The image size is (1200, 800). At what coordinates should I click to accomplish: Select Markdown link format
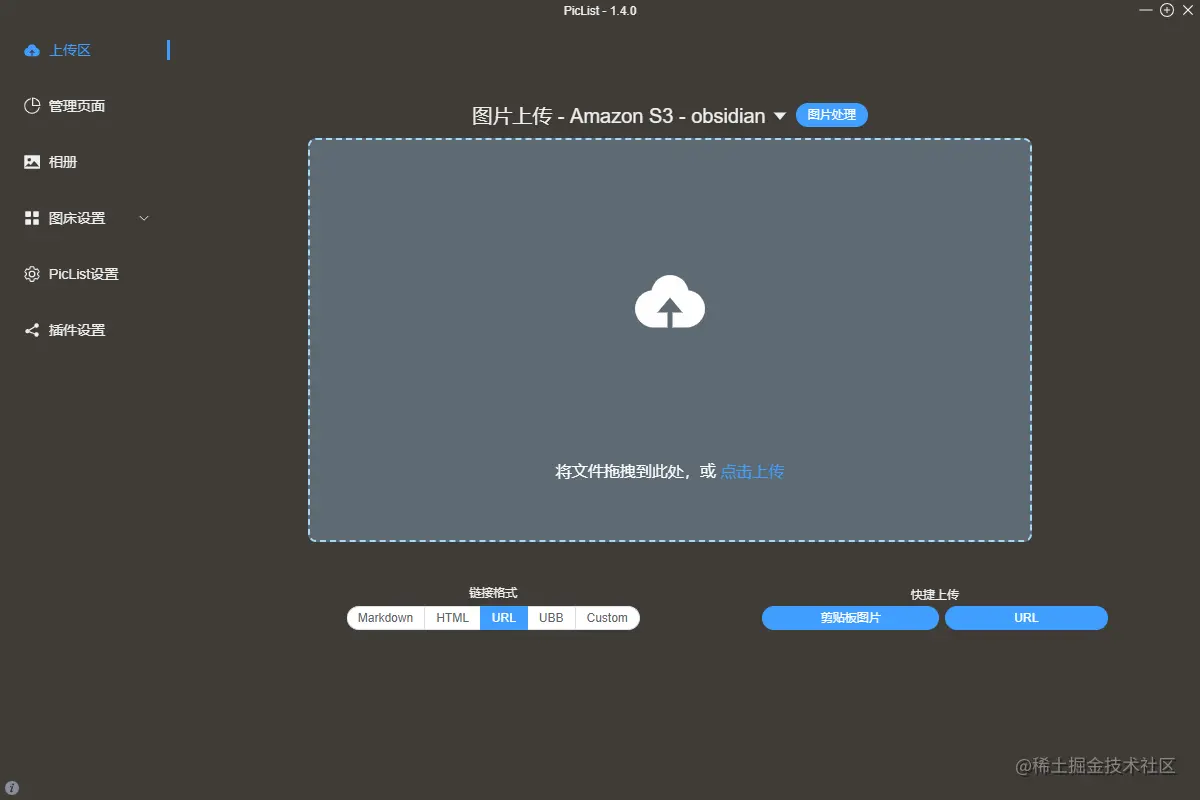[x=386, y=618]
